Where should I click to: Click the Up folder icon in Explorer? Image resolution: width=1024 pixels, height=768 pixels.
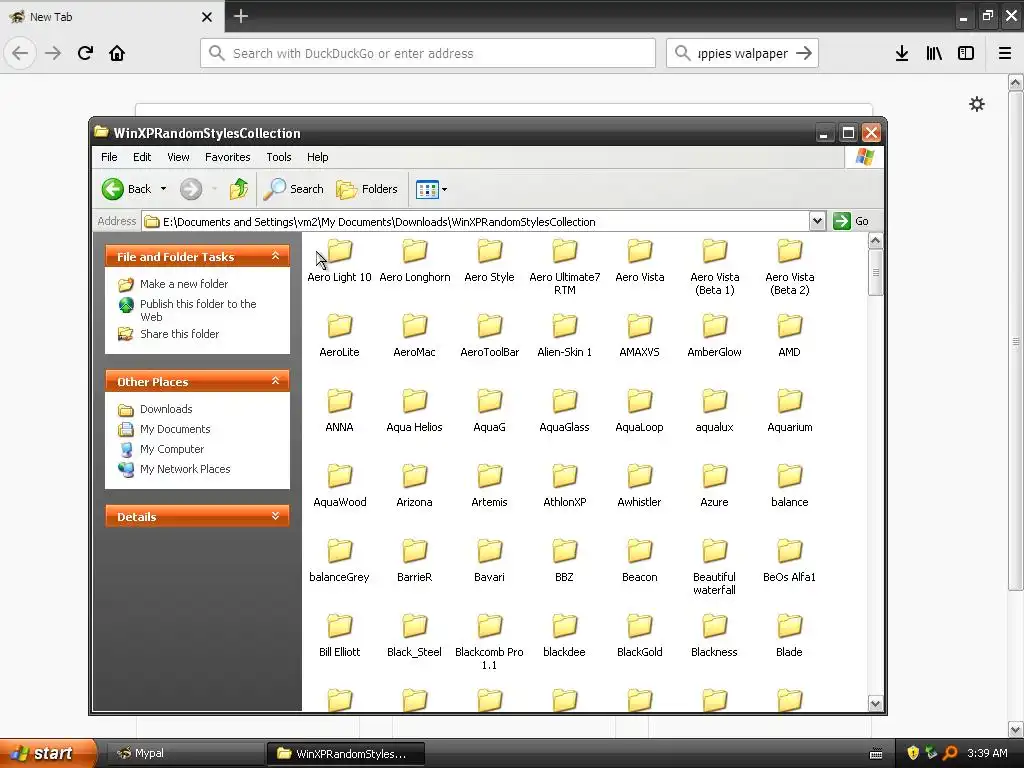[x=238, y=189]
